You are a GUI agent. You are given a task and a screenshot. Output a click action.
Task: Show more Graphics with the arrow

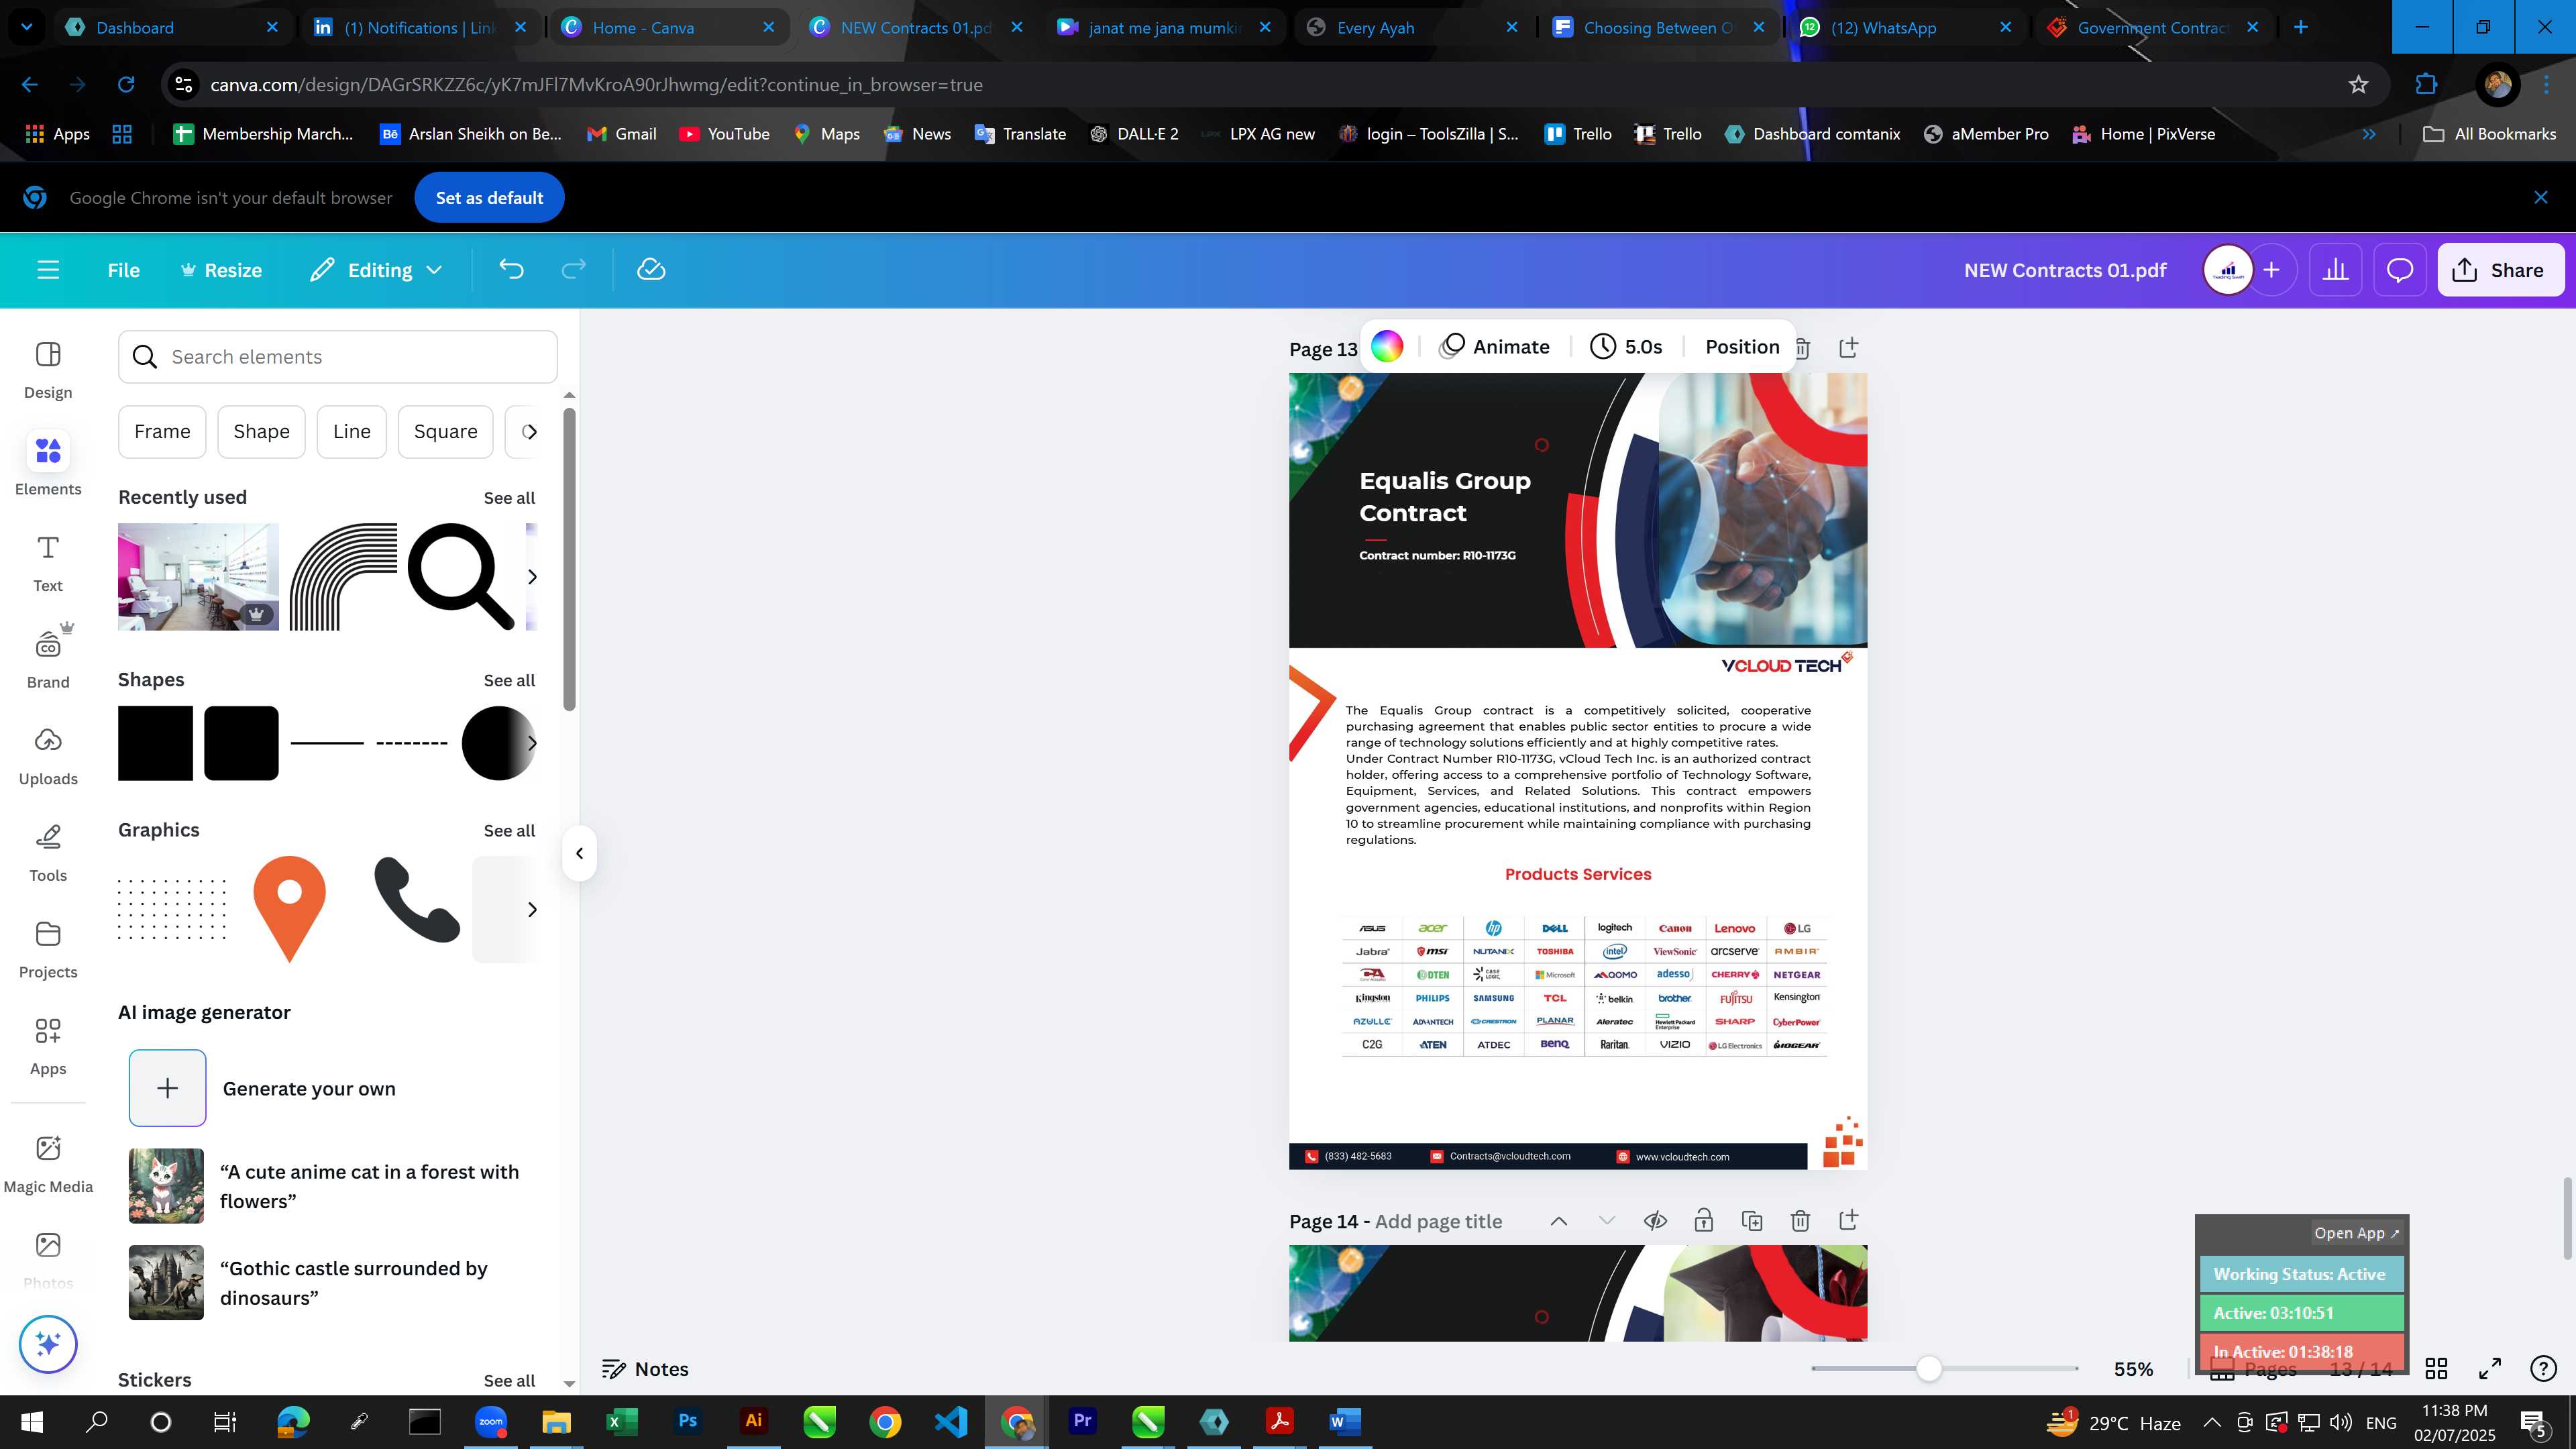click(532, 909)
